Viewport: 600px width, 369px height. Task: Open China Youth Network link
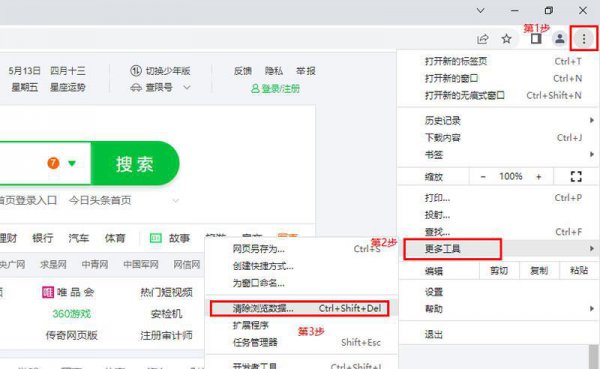95,265
